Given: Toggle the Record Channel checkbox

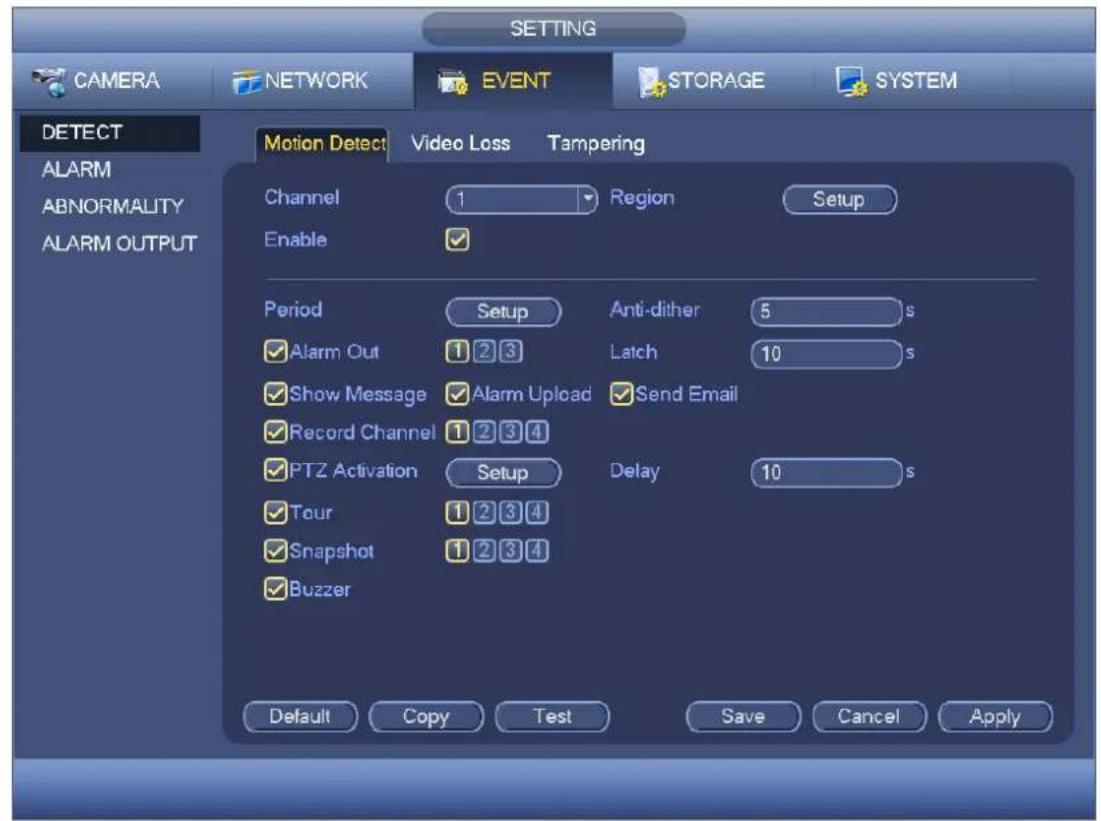Looking at the screenshot, I should (x=275, y=432).
